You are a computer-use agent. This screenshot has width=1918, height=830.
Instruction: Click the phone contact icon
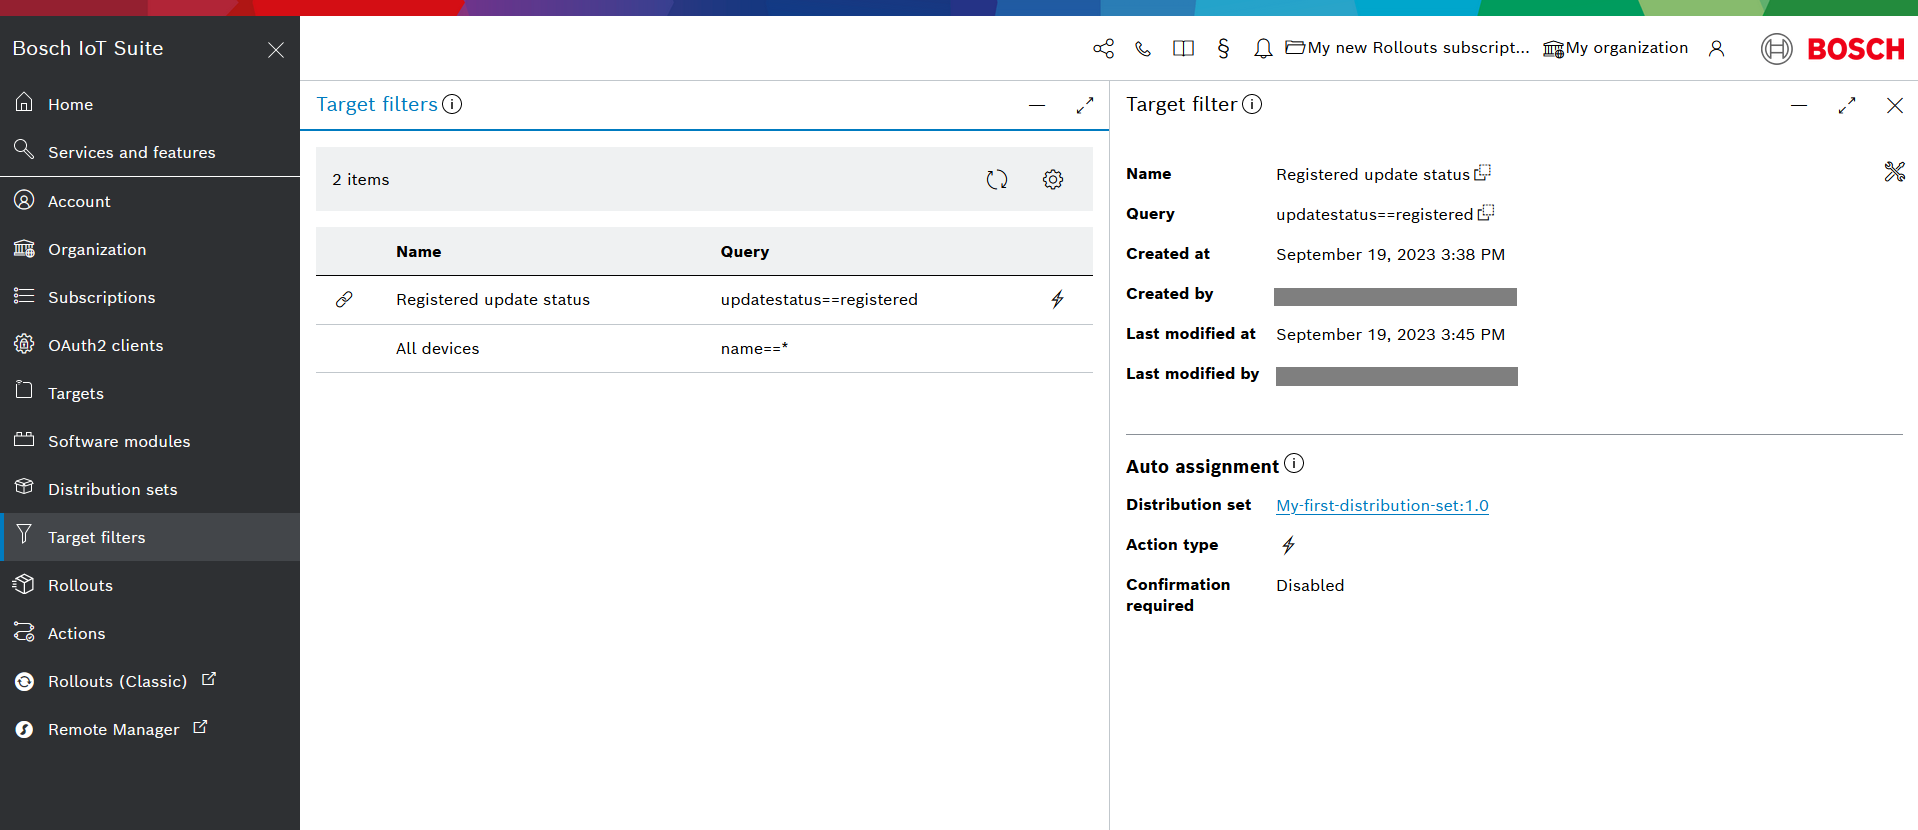1143,49
